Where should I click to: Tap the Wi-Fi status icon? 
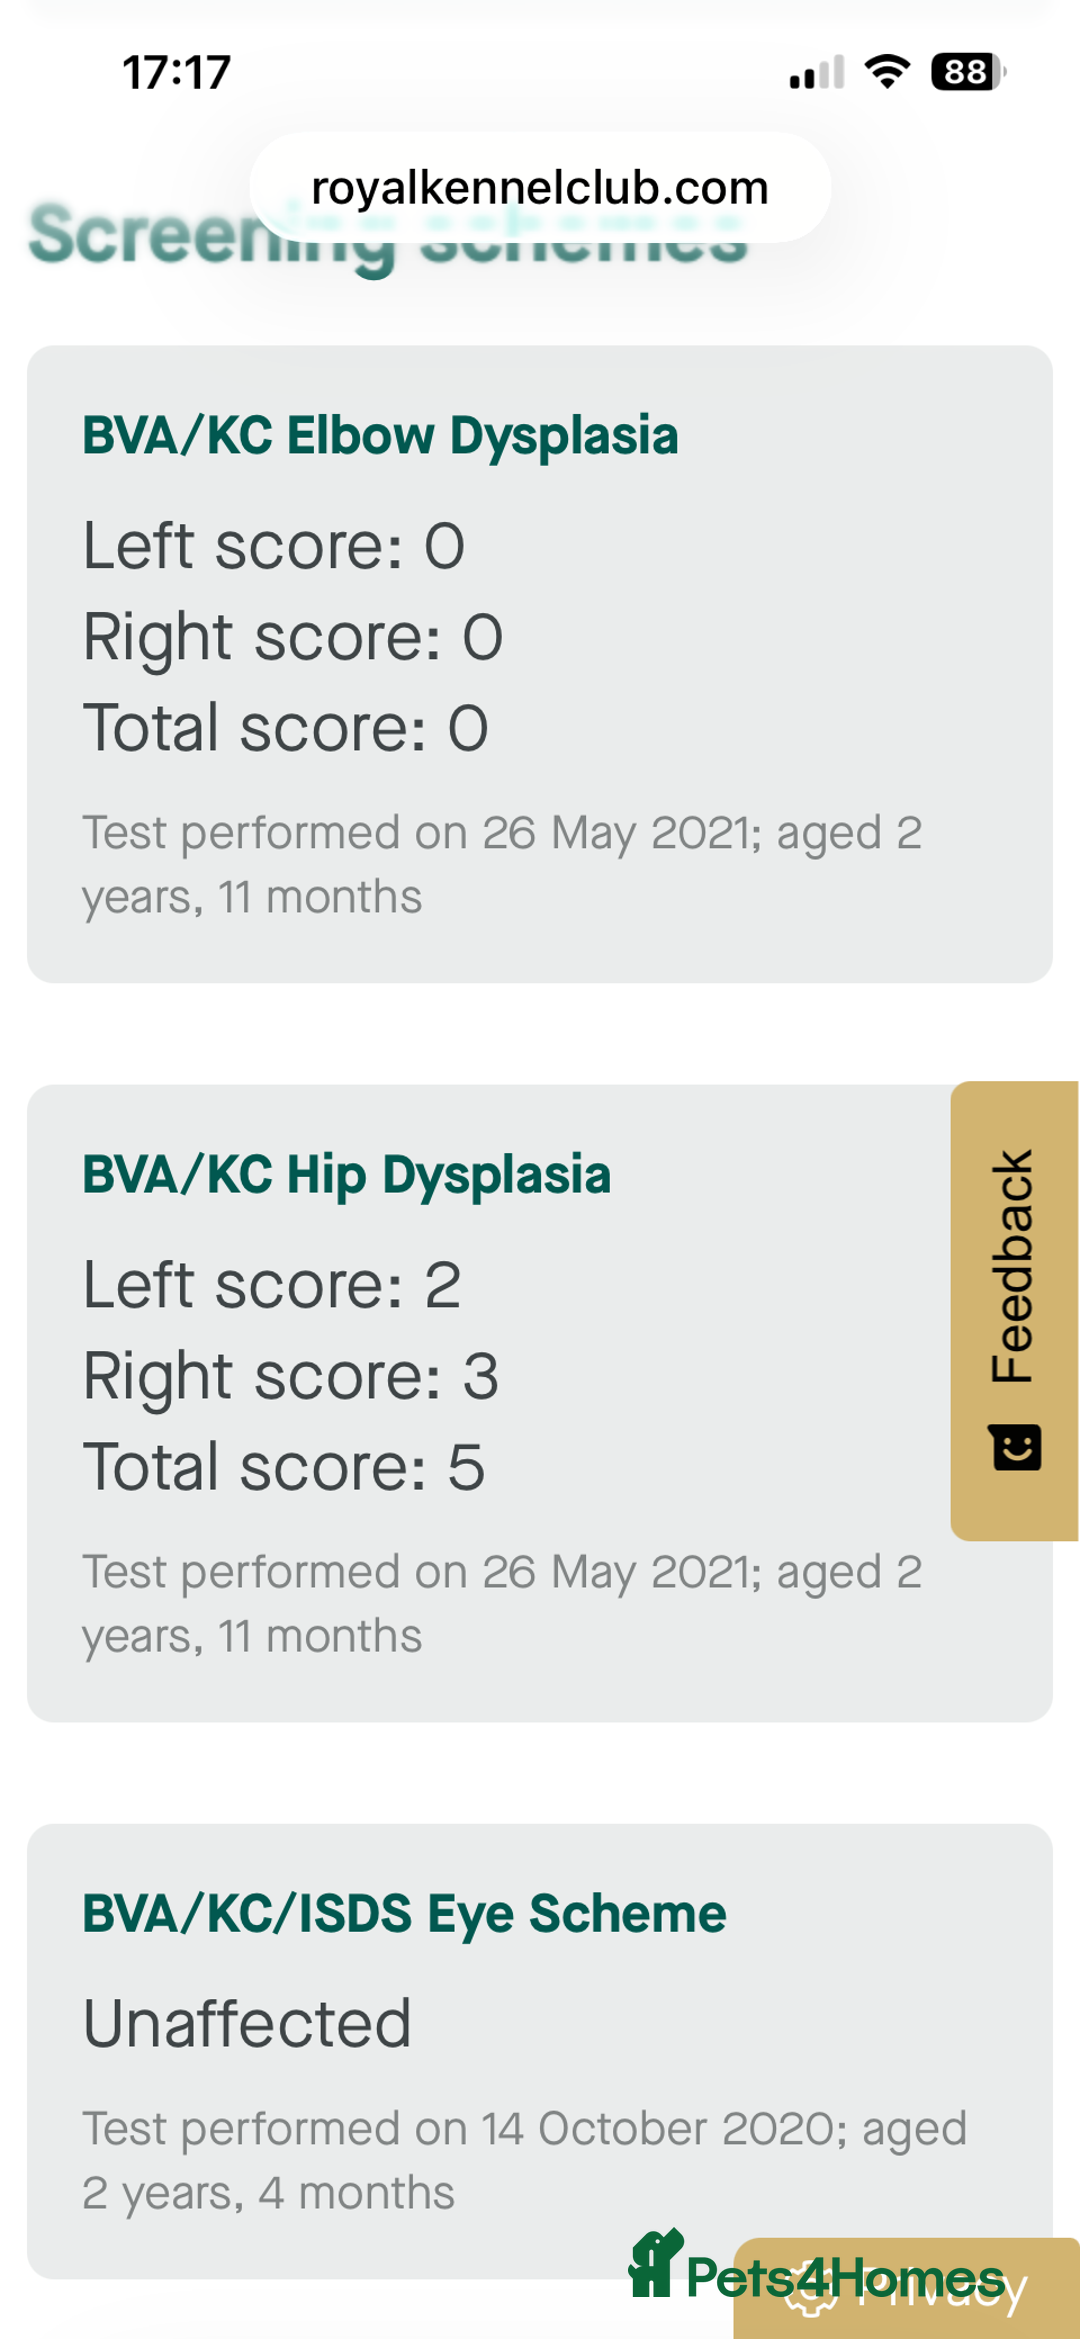(887, 72)
